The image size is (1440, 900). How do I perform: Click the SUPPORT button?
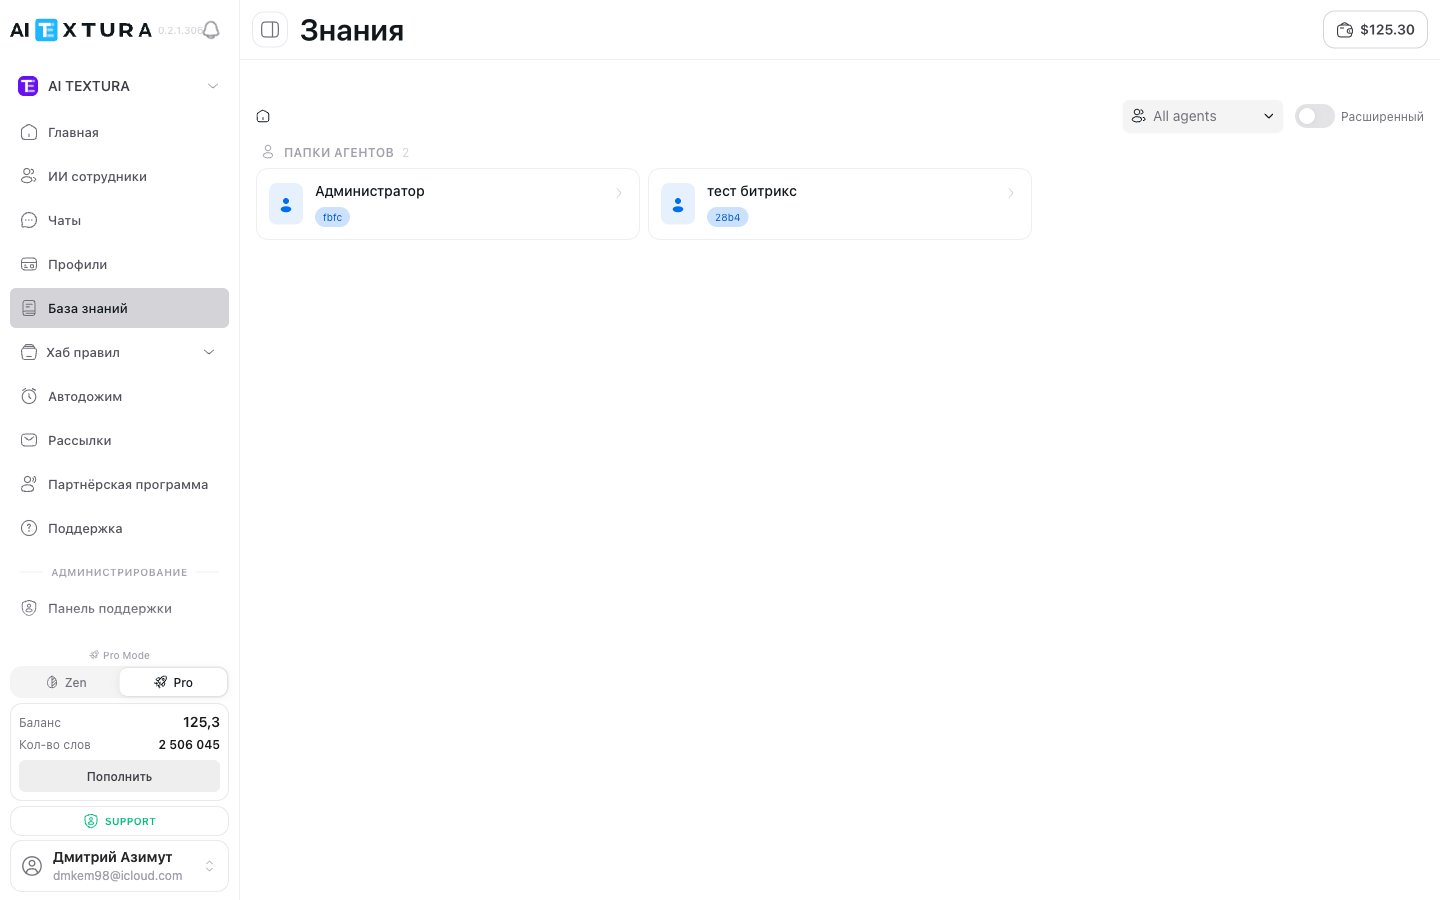coord(119,821)
